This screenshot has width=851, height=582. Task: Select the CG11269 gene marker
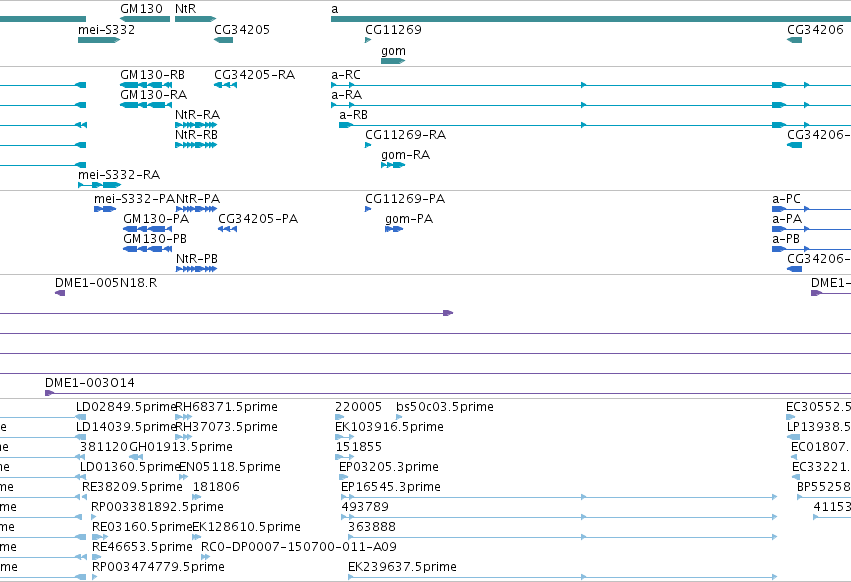click(368, 40)
